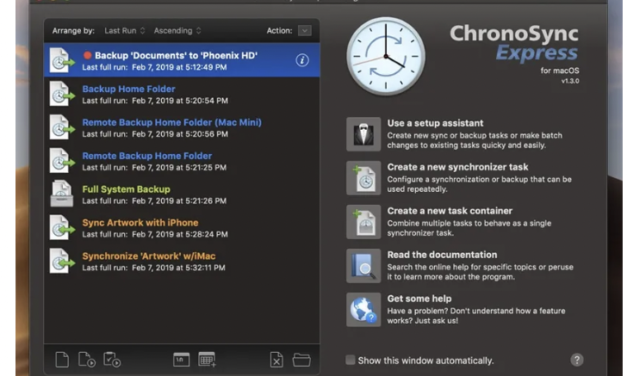Select 'Remote Backup Home Folder' with 5:21:25 PM run
This screenshot has width=627, height=376.
pyautogui.click(x=182, y=161)
